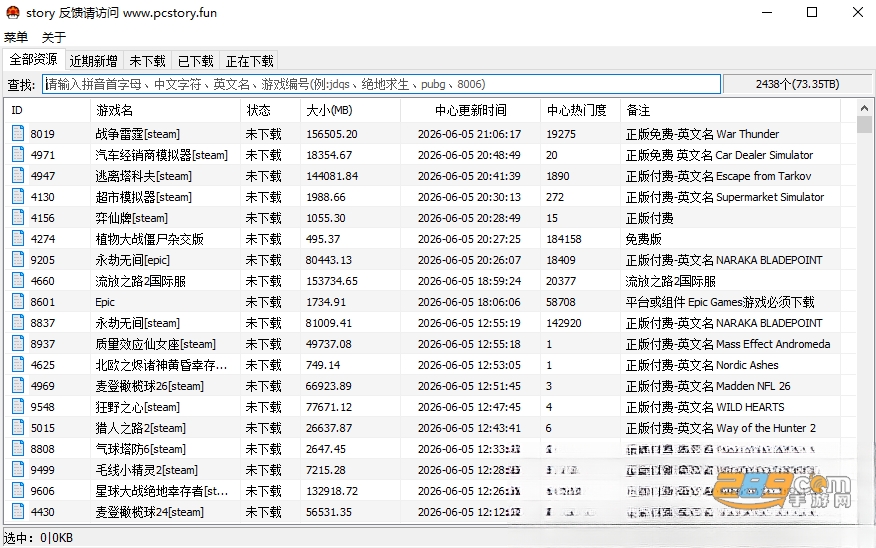The width and height of the screenshot is (876, 548).
Task: Click the document icon for row ID 4274
Action: pos(18,239)
